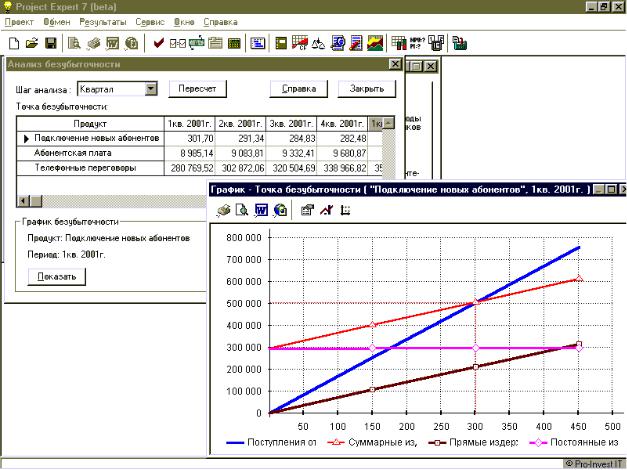Click the NPV/PI question toolbar icon
This screenshot has width=627, height=470.
click(x=417, y=43)
